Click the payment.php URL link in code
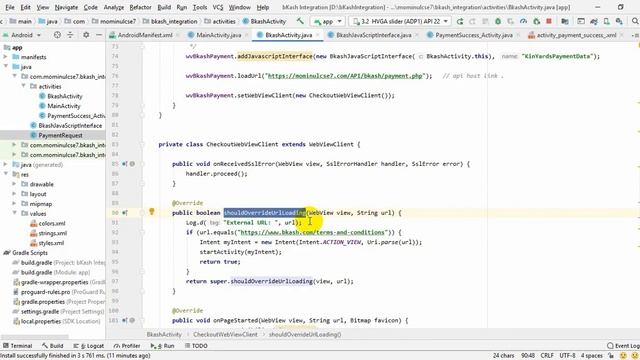This screenshot has height=360, width=640. 345,76
